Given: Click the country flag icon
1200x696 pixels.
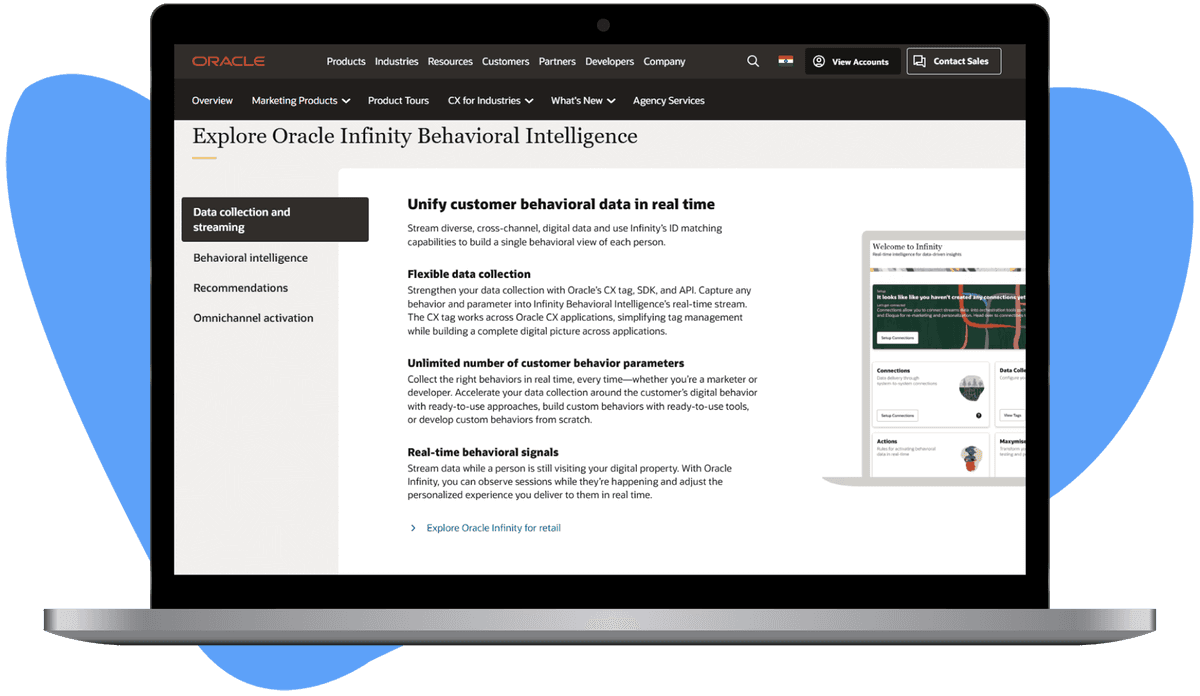Looking at the screenshot, I should click(x=786, y=60).
